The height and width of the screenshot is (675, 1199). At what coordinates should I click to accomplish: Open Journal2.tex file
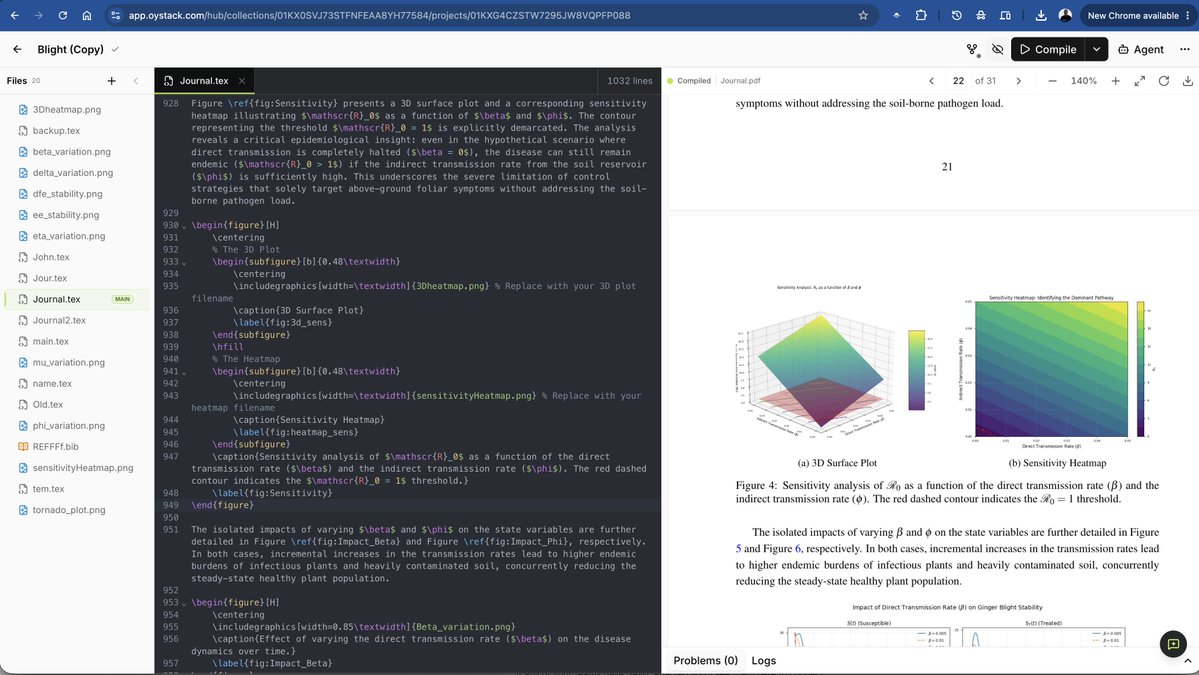[59, 320]
